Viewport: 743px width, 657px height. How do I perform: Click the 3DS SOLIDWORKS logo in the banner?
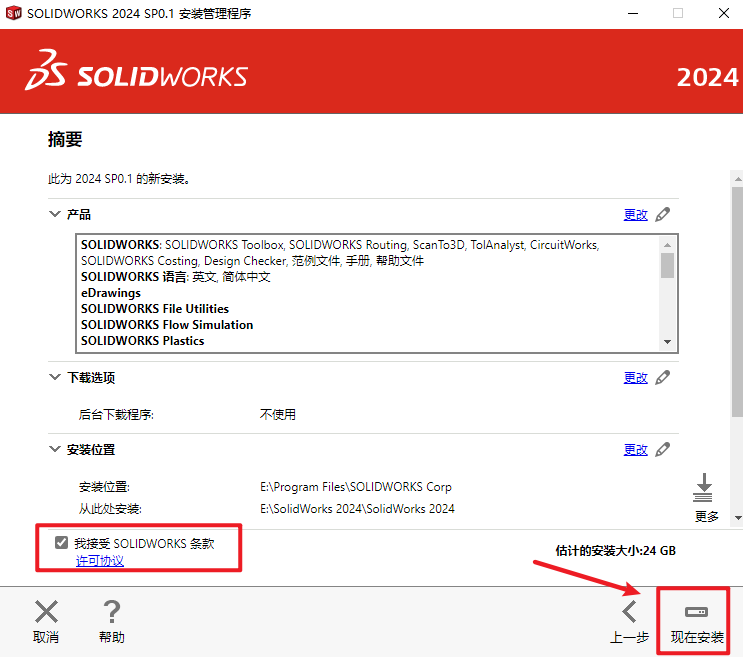point(136,71)
